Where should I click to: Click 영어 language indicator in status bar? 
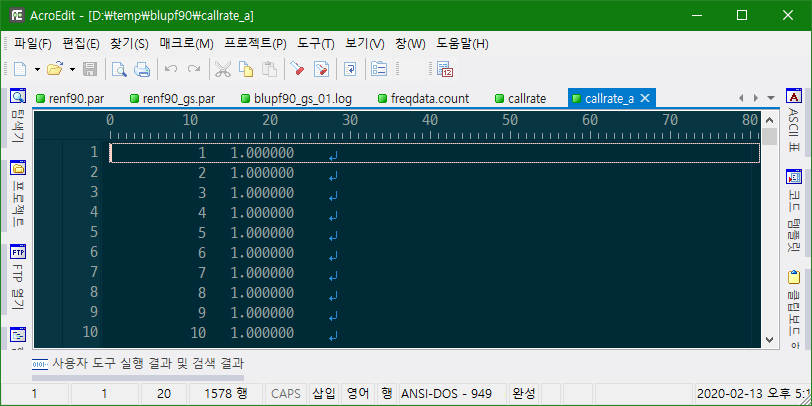tap(358, 394)
